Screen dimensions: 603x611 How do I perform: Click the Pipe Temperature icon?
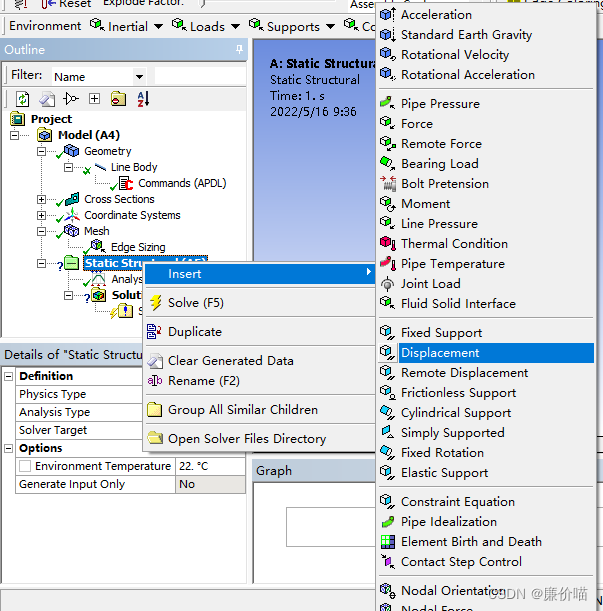[x=387, y=263]
